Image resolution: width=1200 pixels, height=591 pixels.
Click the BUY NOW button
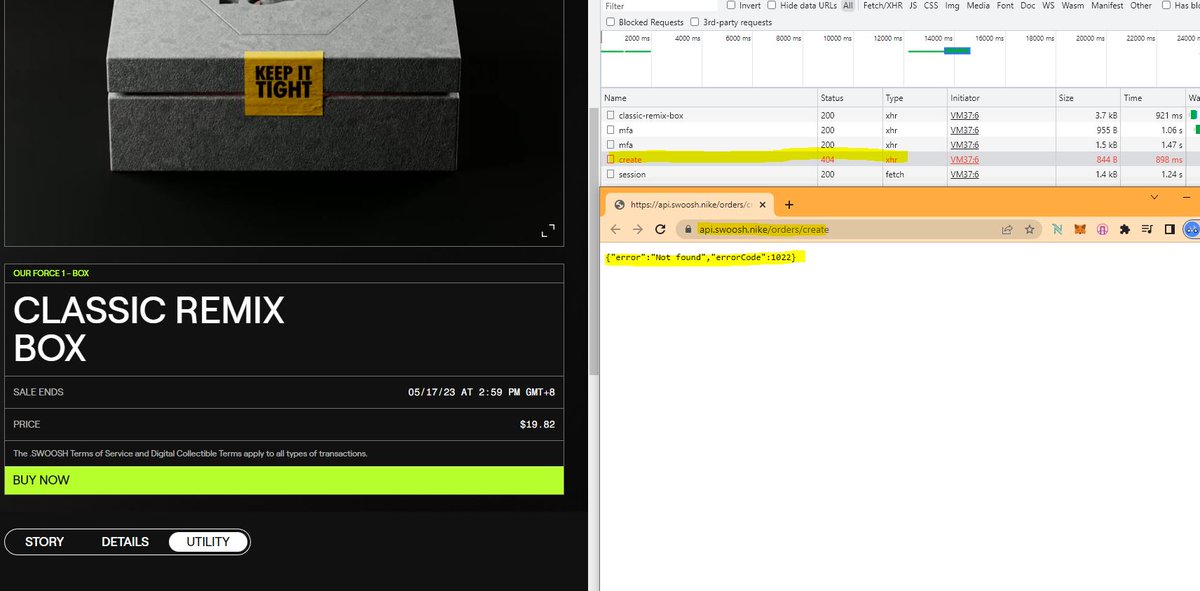click(x=284, y=480)
